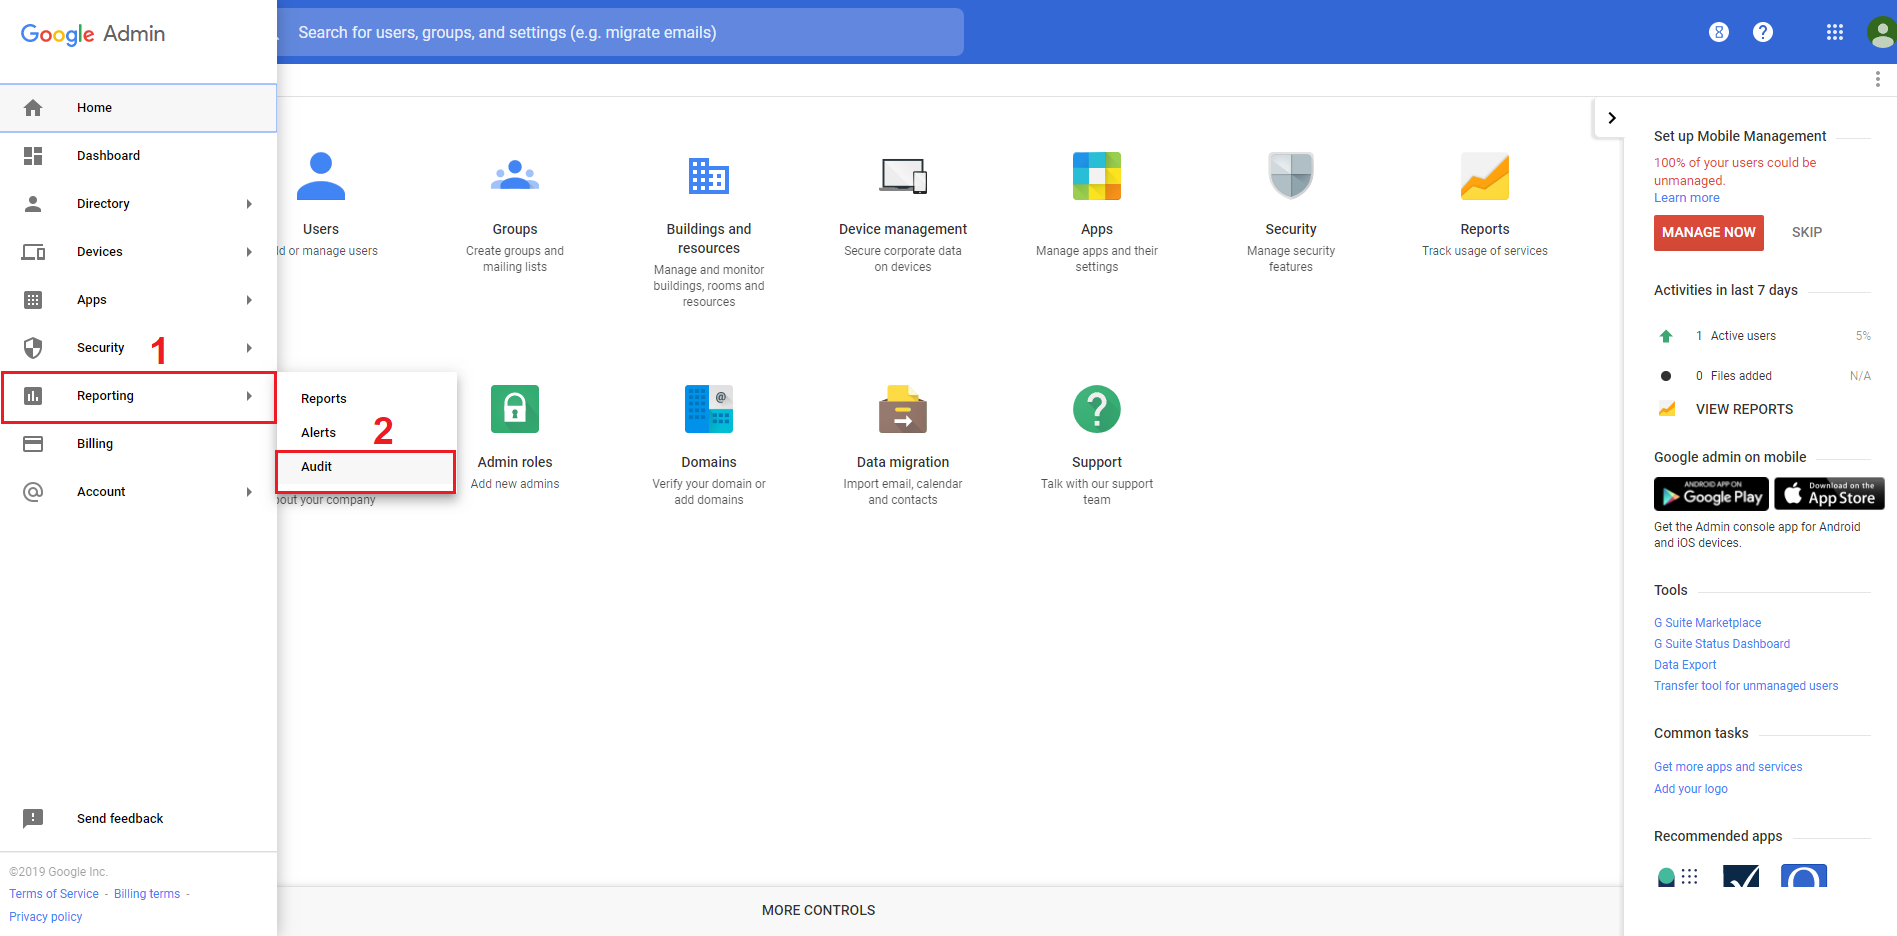The image size is (1897, 936).
Task: Expand the Reporting submenu arrow
Action: [249, 396]
